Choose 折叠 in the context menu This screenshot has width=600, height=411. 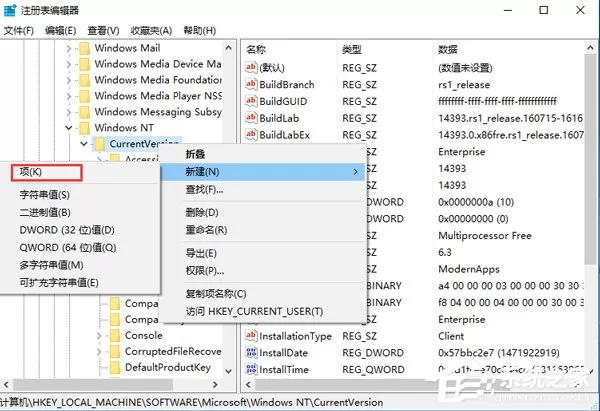262,154
